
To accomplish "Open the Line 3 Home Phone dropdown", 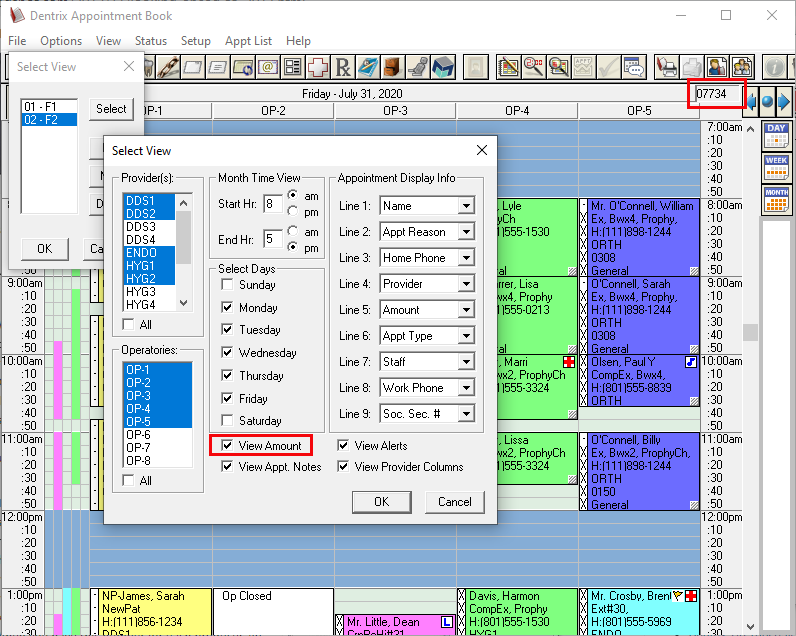I will tap(466, 258).
